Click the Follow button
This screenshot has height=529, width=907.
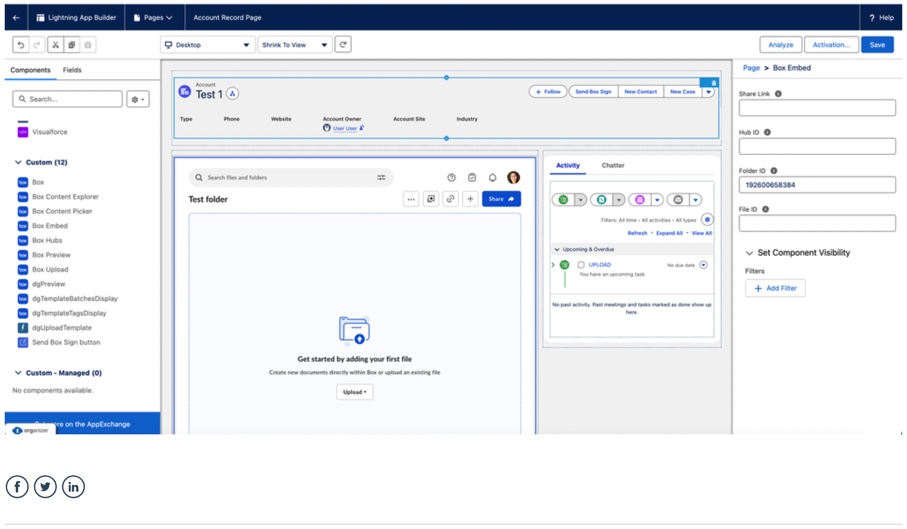pyautogui.click(x=547, y=92)
